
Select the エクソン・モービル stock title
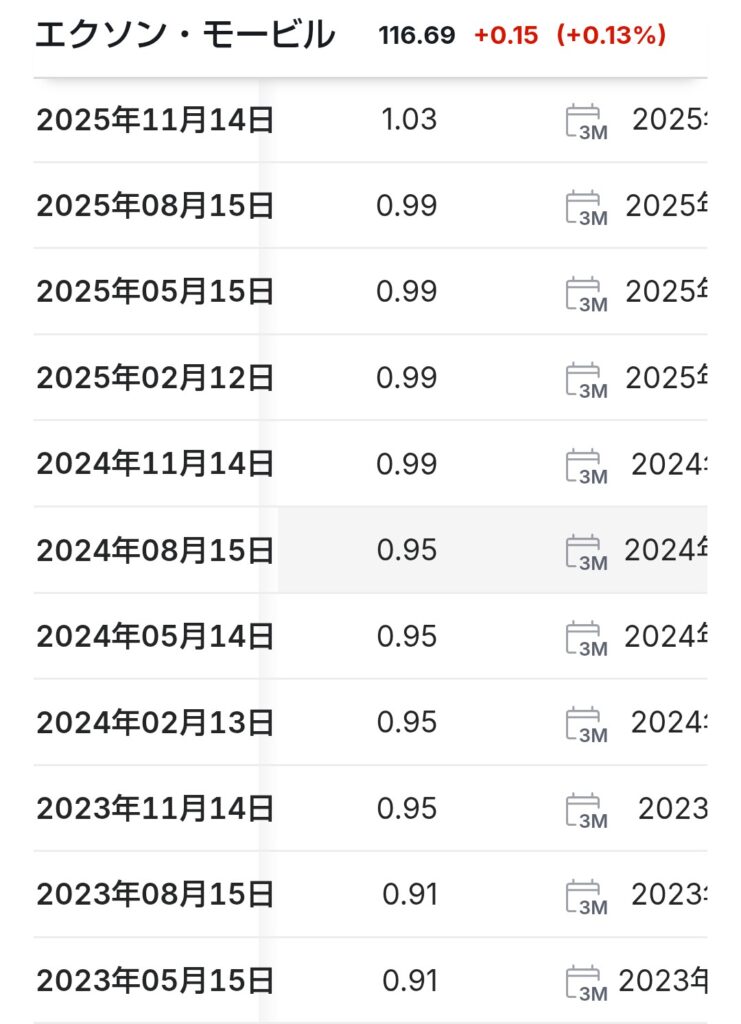(x=185, y=36)
